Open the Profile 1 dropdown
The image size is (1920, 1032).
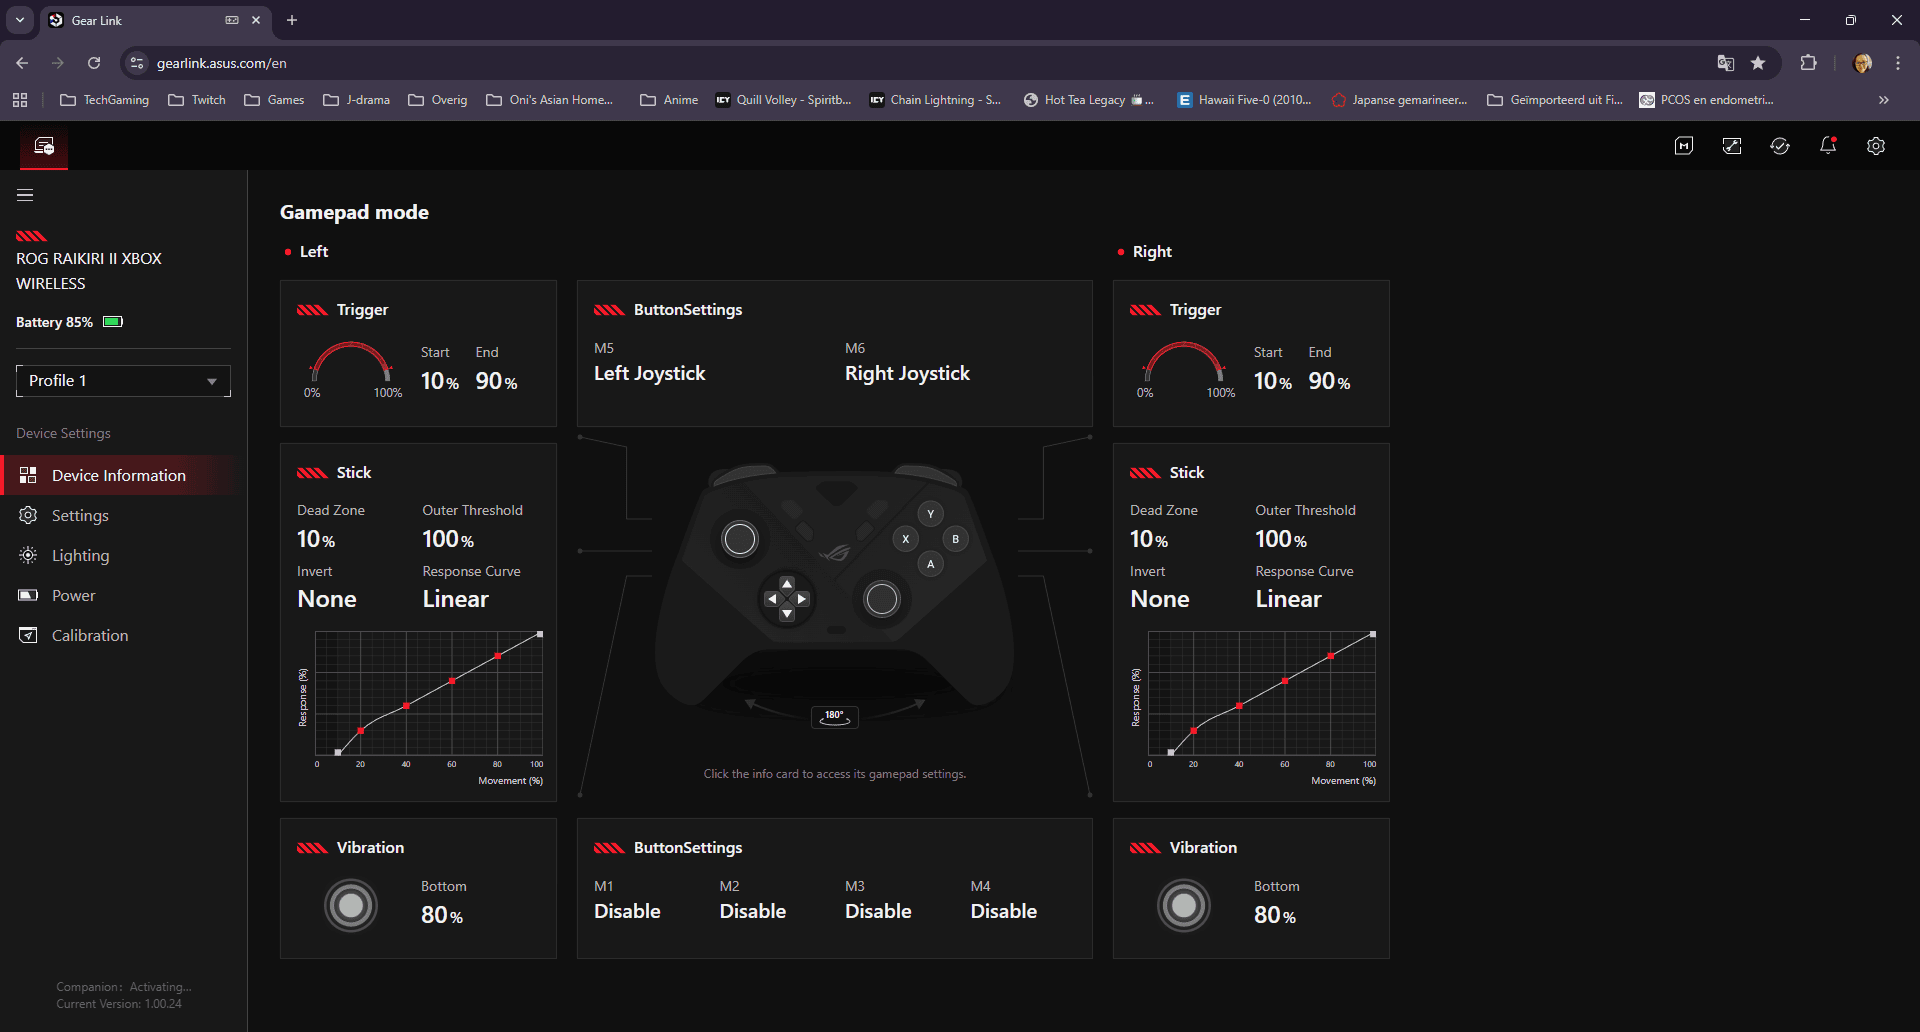123,381
